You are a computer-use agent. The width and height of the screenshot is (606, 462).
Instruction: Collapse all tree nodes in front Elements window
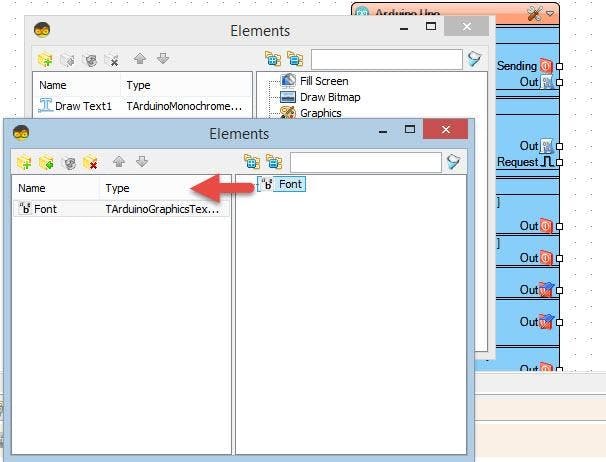pos(274,162)
